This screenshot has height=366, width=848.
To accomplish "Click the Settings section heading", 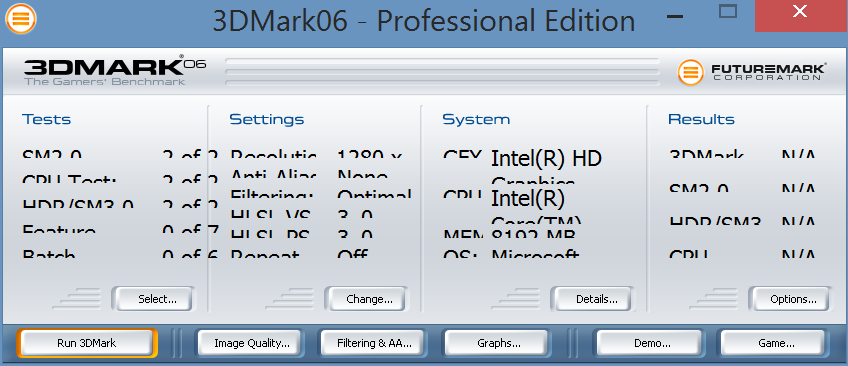I will coord(267,119).
